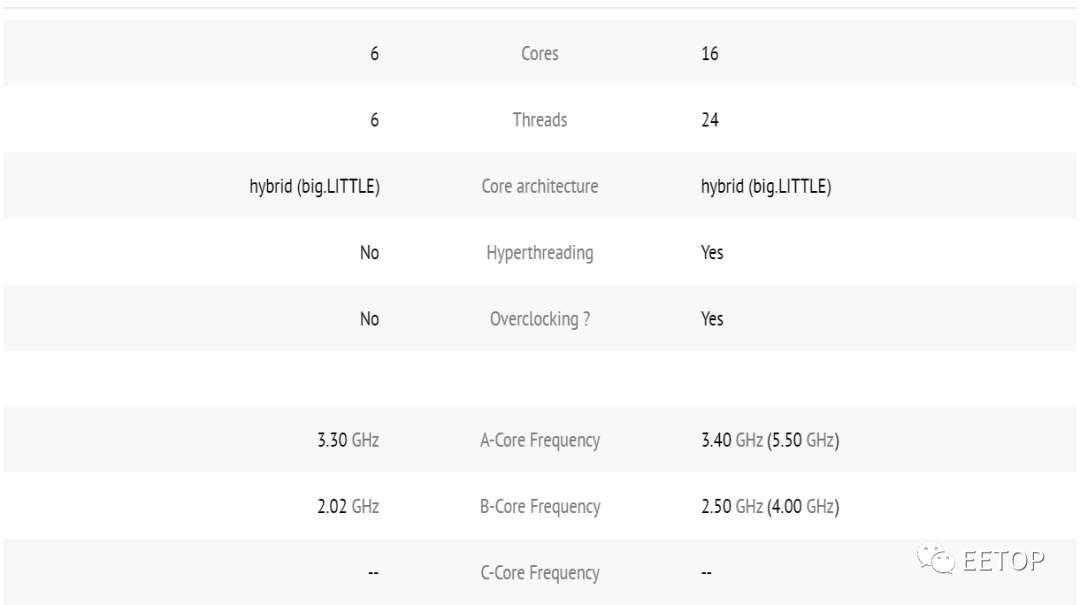Select the Cores row label
Image resolution: width=1080 pixels, height=605 pixels.
pos(539,53)
